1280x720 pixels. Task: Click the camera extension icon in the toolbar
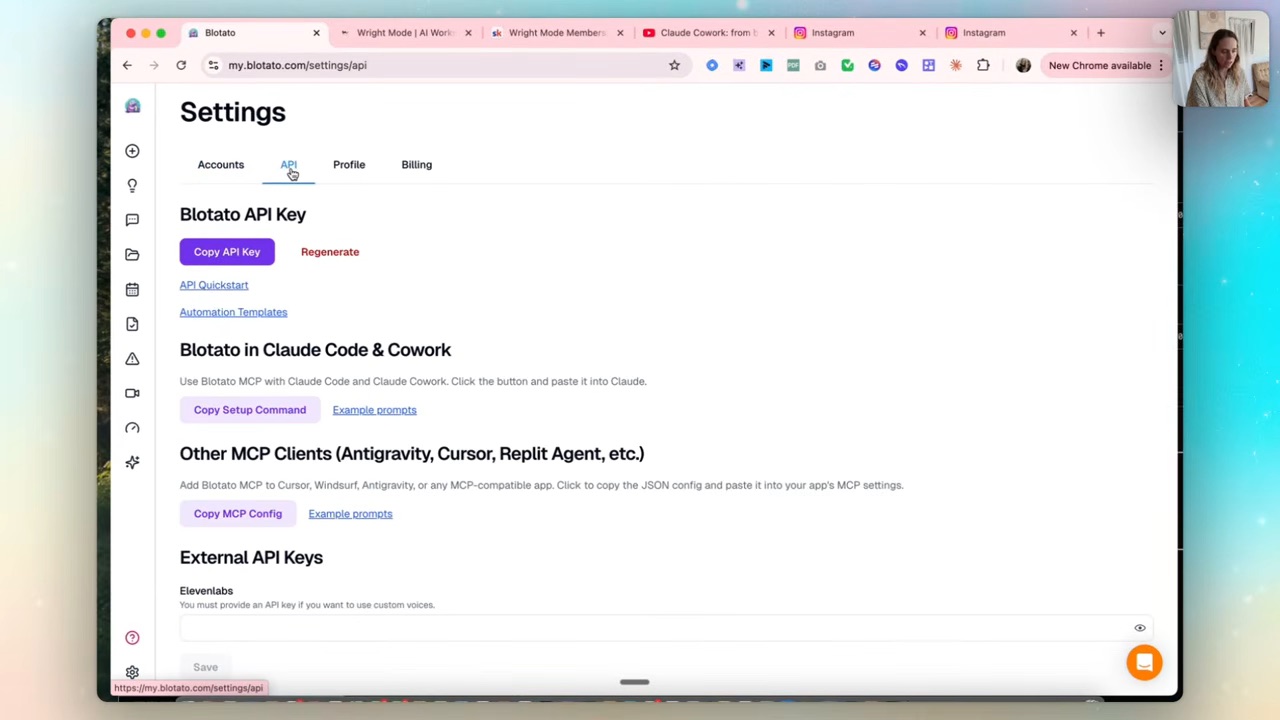[x=820, y=65]
